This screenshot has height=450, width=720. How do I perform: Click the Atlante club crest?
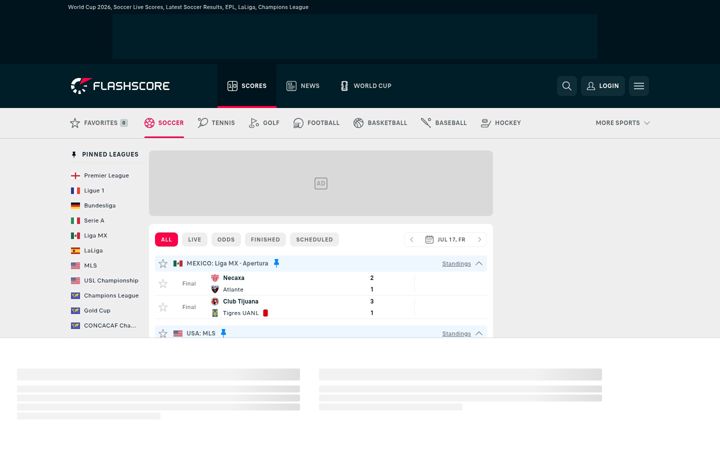(215, 289)
